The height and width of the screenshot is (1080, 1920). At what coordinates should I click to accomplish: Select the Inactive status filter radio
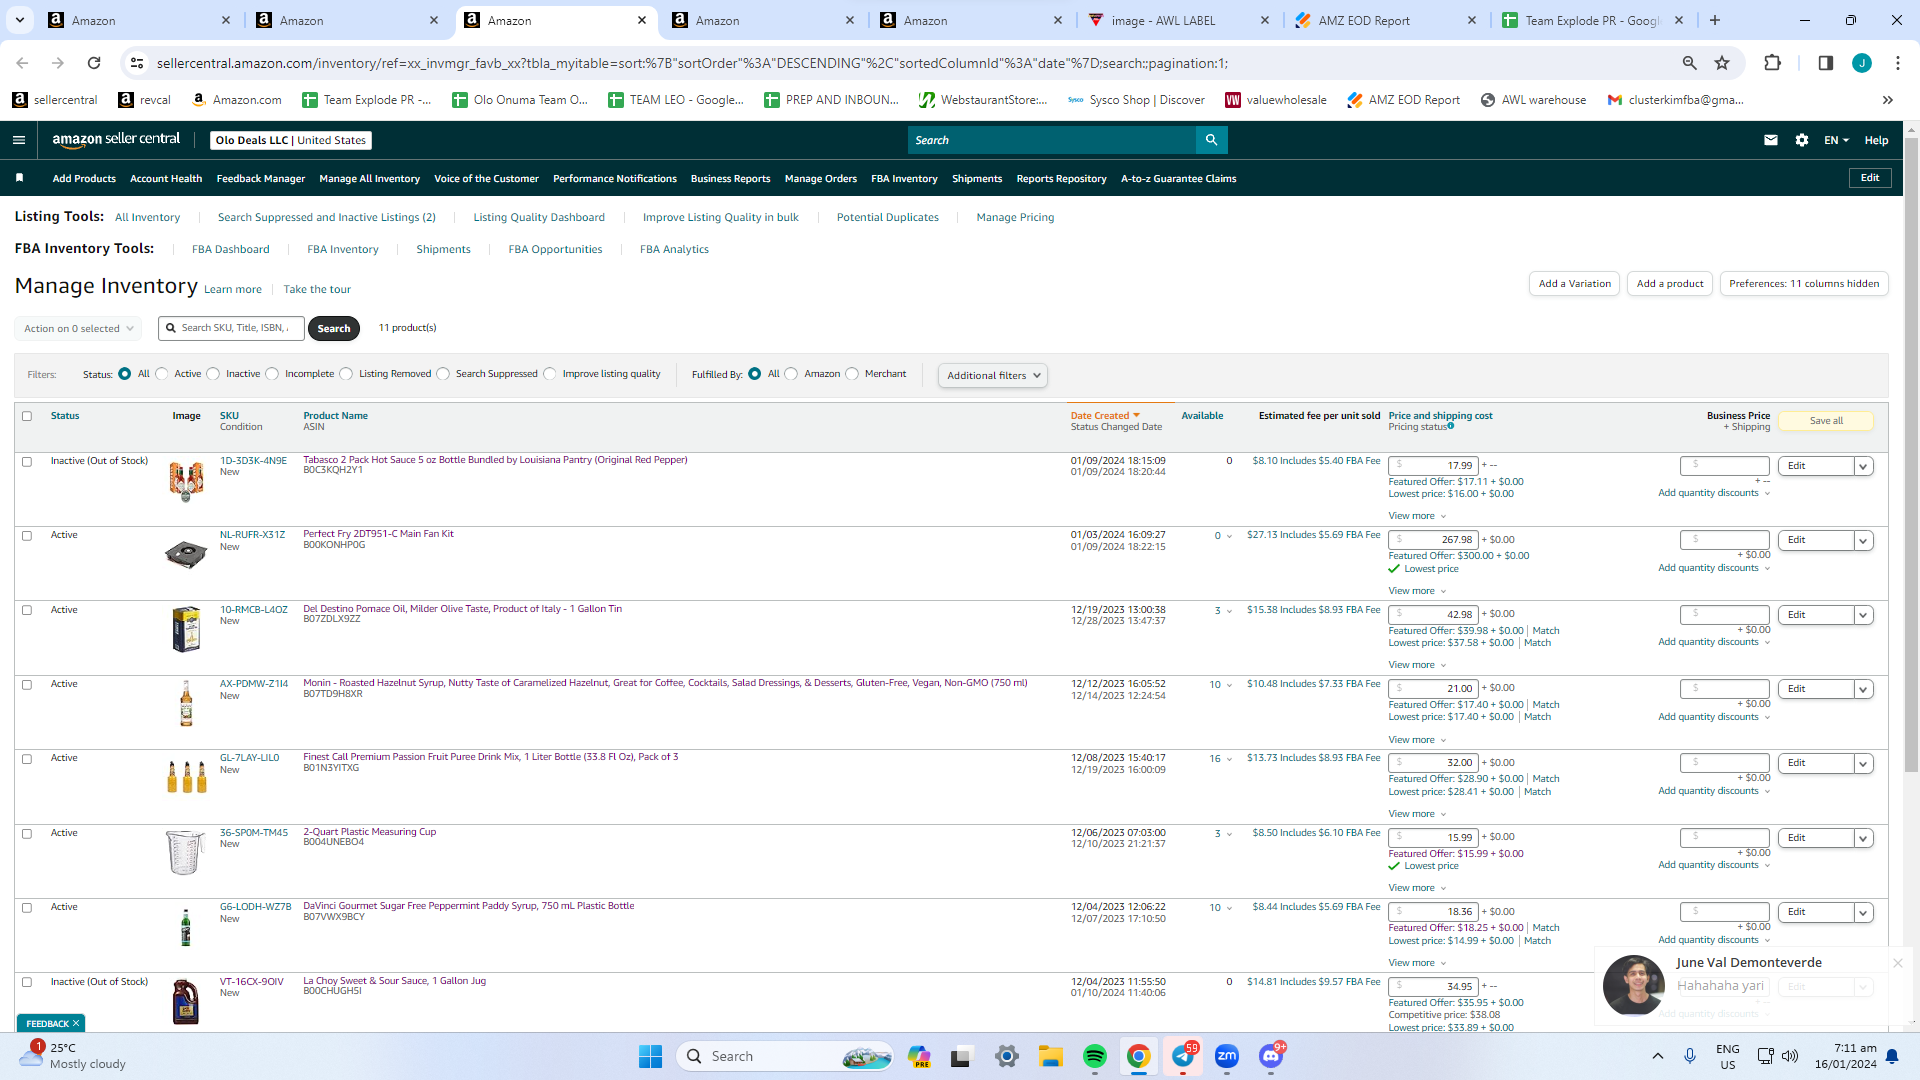(213, 374)
